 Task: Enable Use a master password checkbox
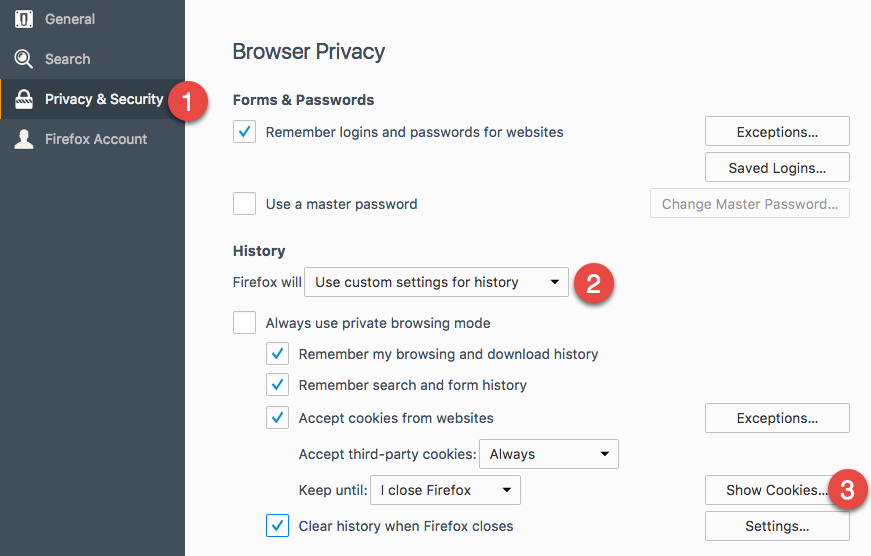245,204
